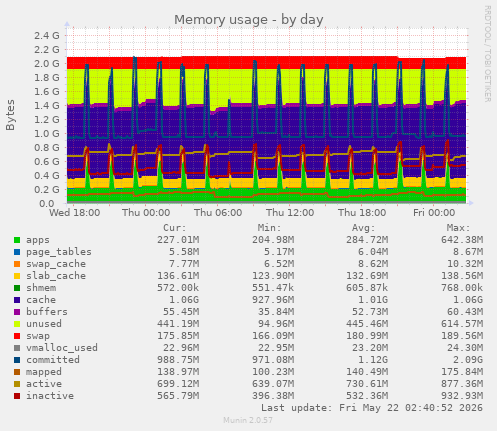Click the purple buffers legend swatch

click(17, 312)
